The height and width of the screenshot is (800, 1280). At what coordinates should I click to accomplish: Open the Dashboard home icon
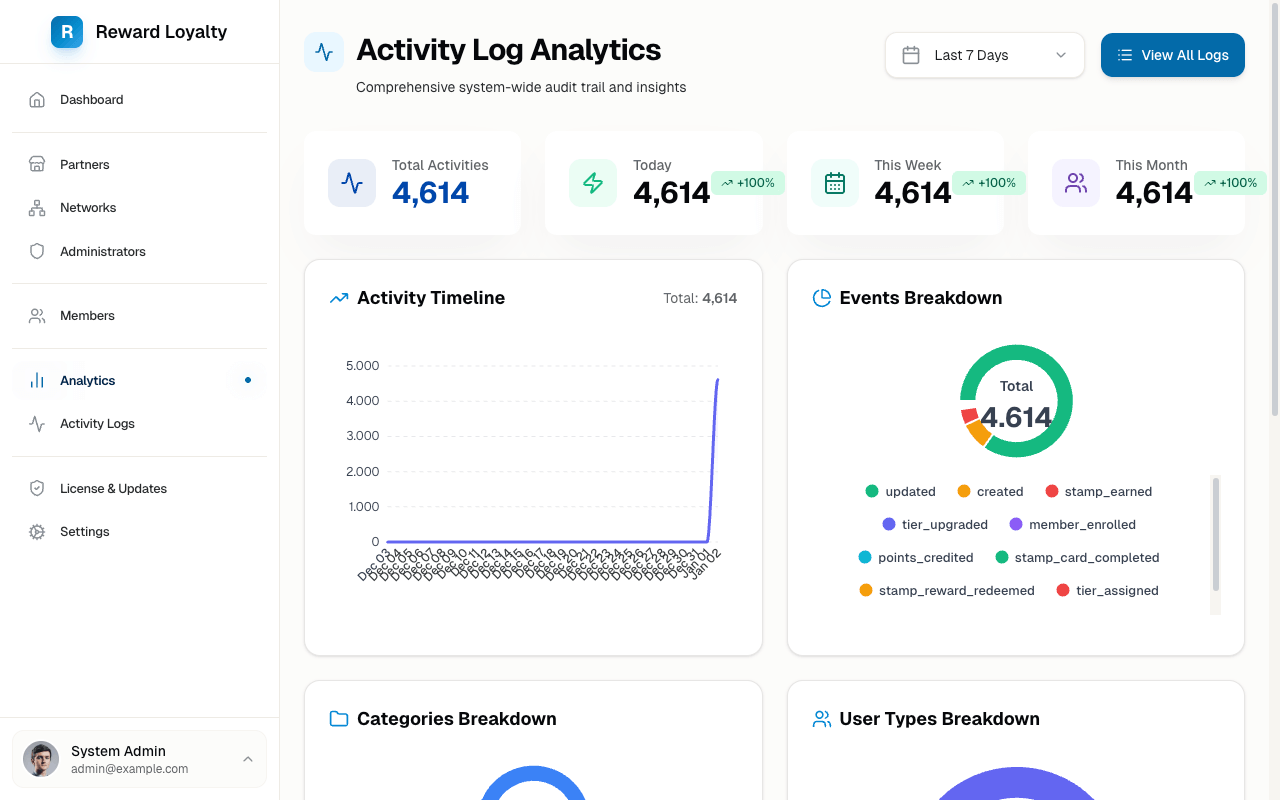point(37,100)
